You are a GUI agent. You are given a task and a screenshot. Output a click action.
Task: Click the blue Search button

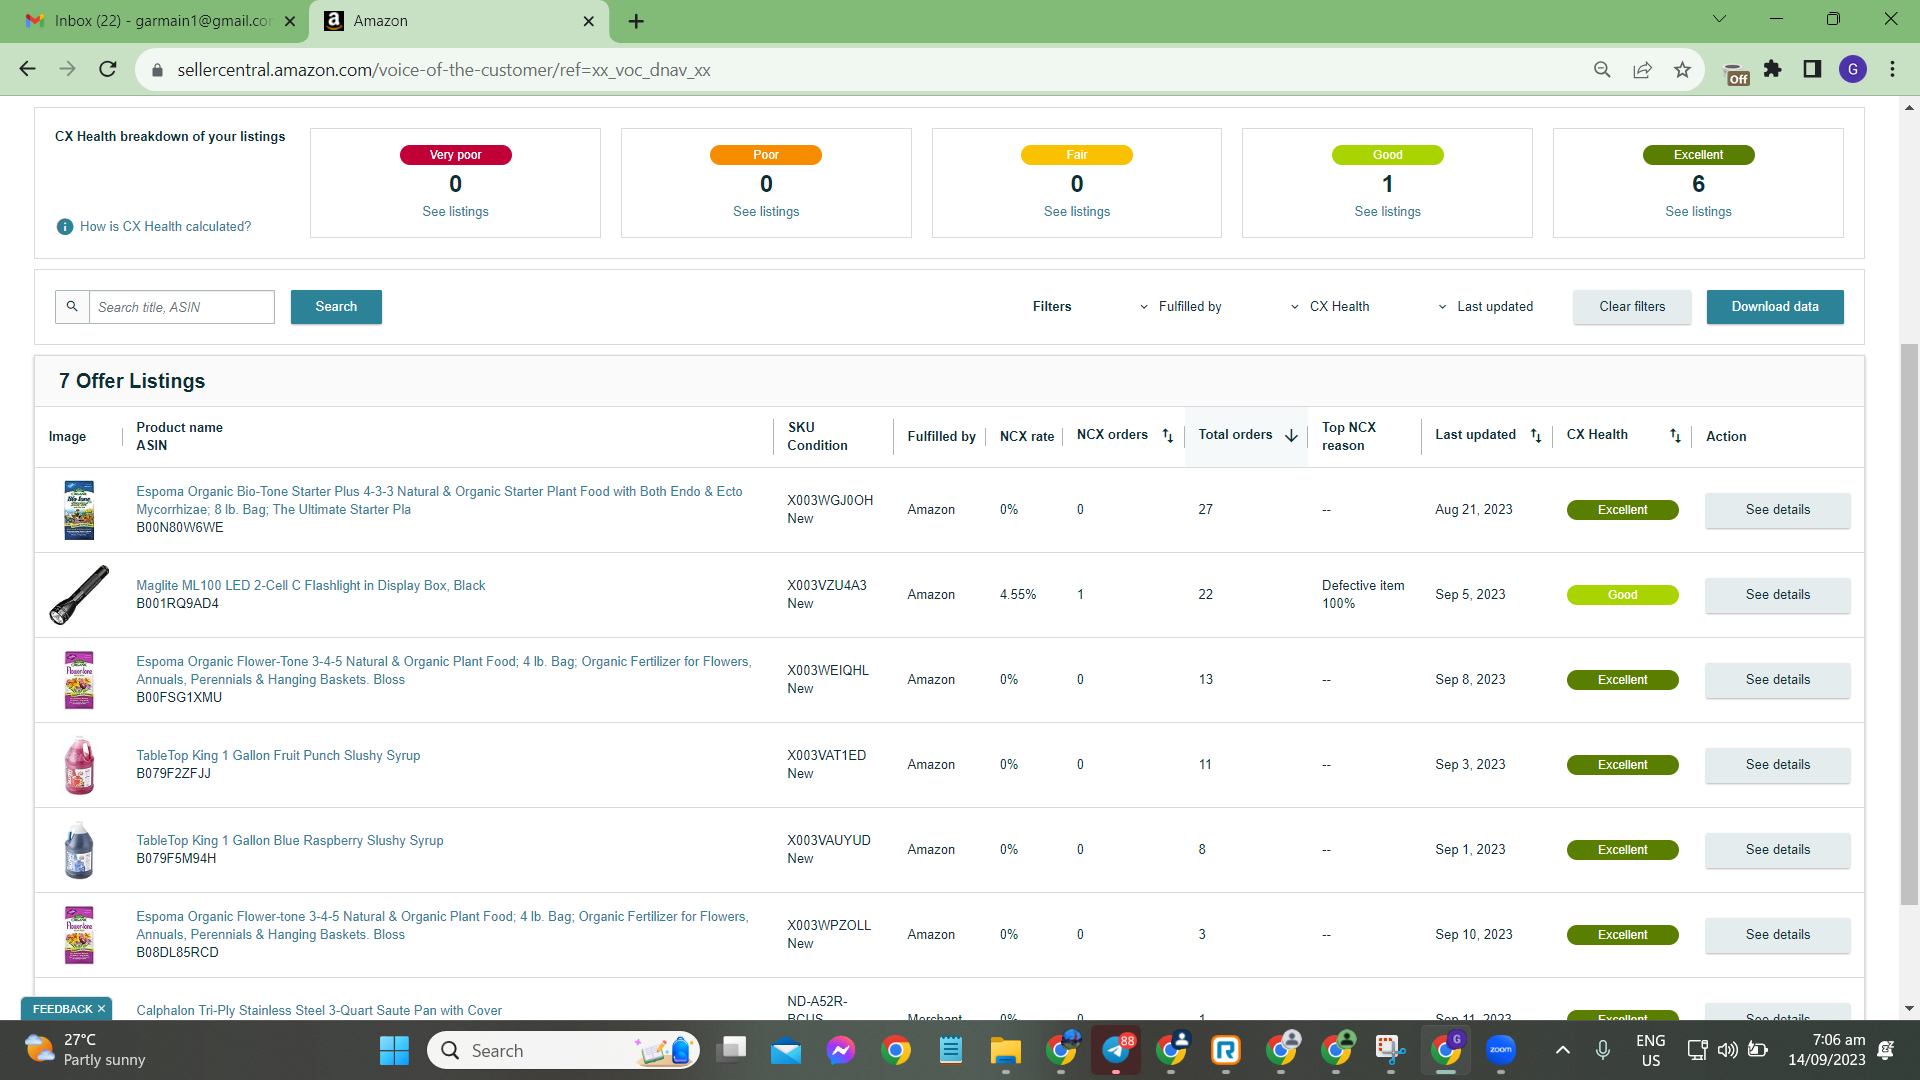point(336,307)
